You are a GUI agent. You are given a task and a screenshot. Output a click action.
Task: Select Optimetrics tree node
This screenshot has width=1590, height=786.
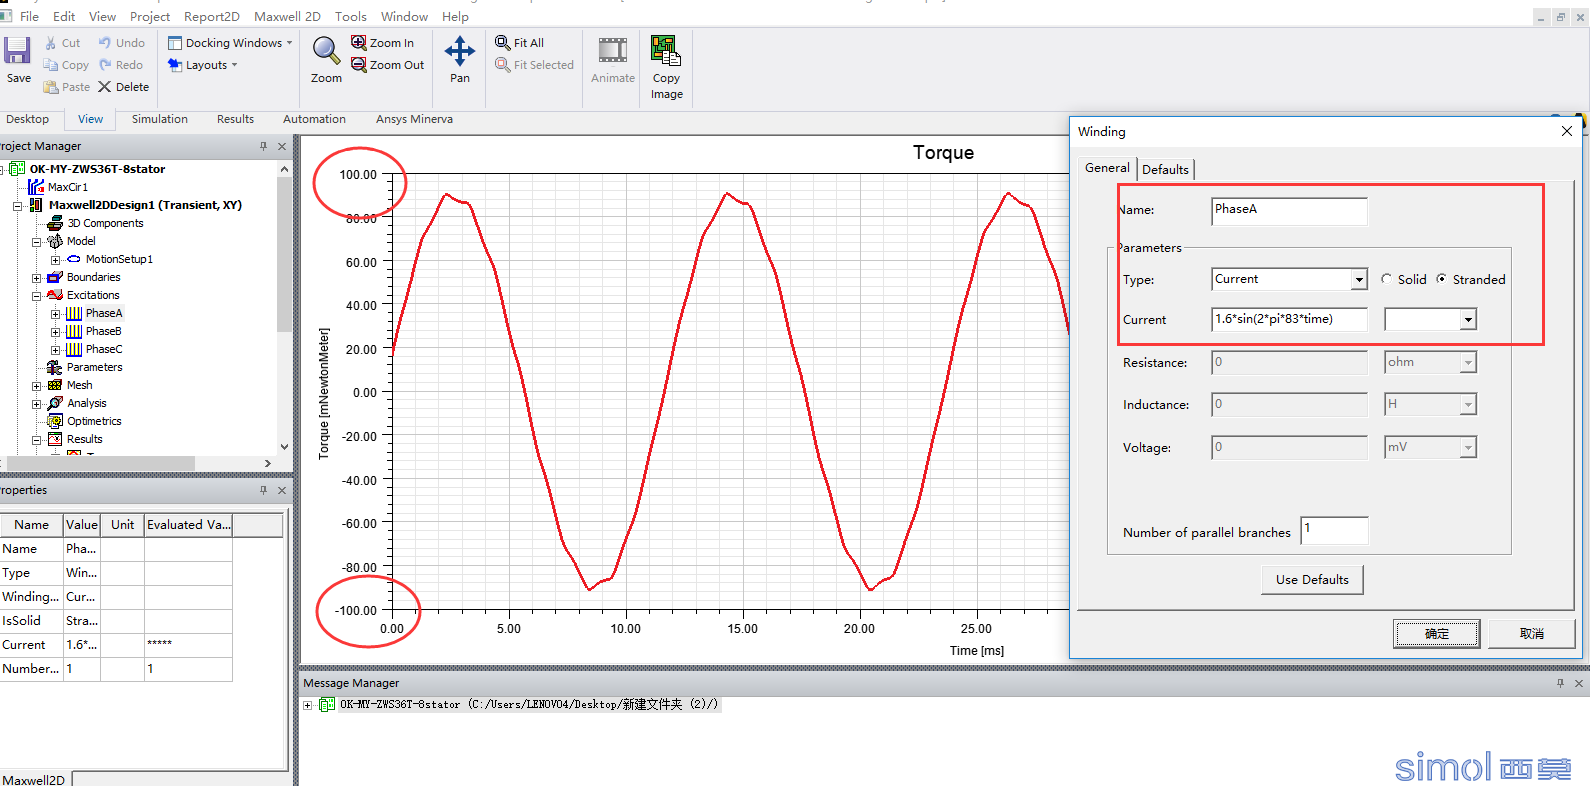click(x=94, y=421)
